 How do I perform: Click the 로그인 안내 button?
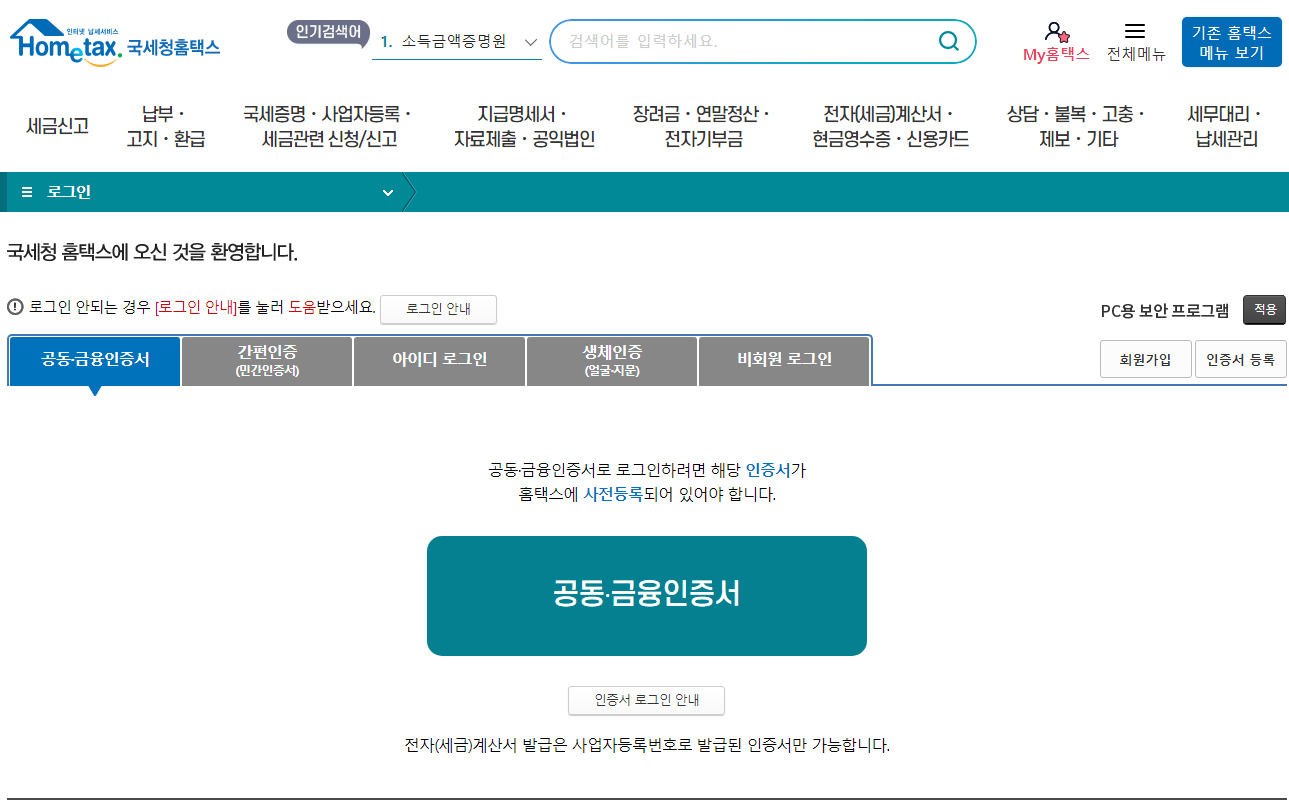[438, 309]
